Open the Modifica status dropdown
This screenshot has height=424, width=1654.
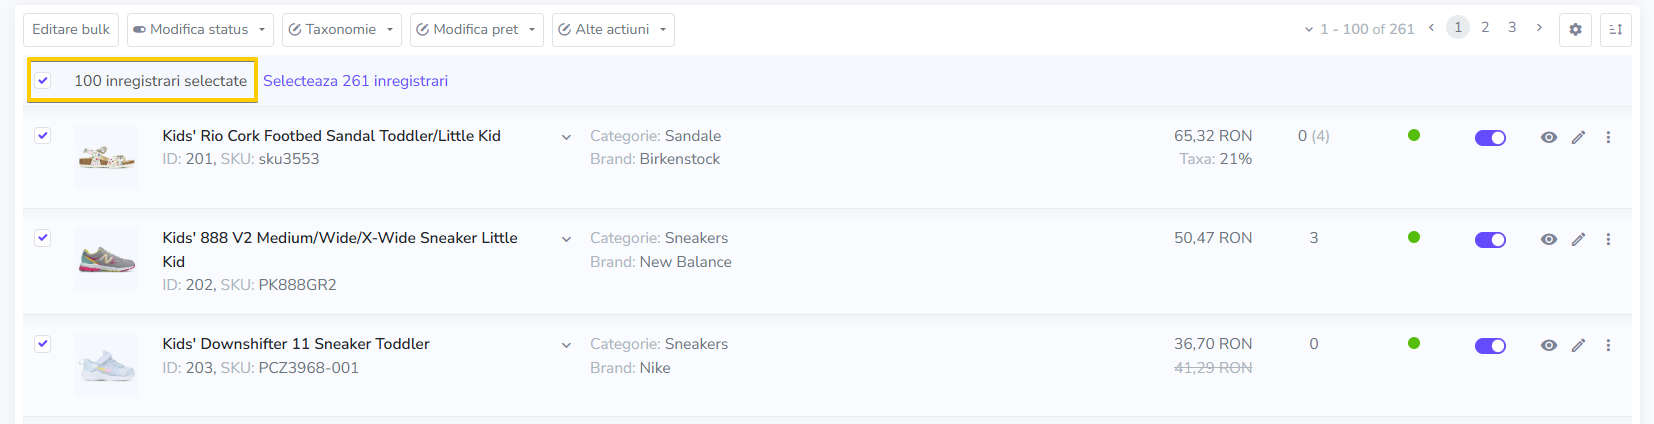(x=199, y=30)
